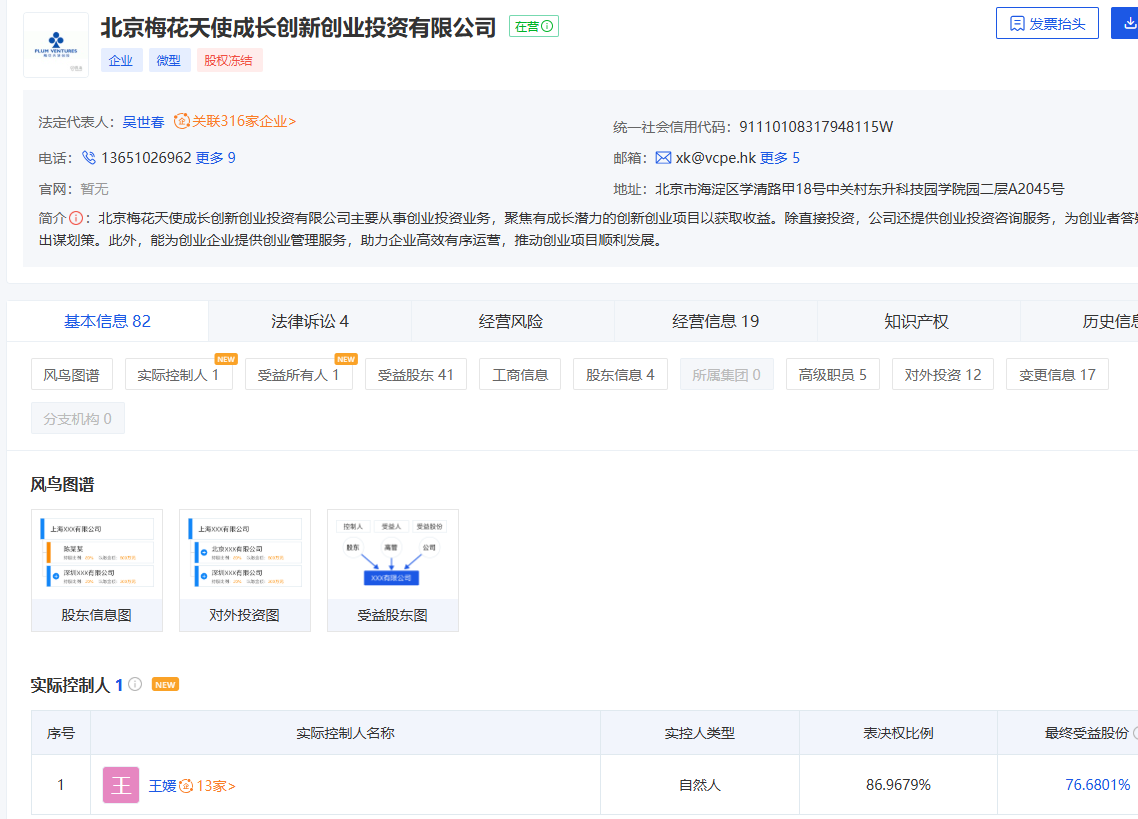Click the info icon next to 实际控制人 heading
Viewport: 1138px width, 819px height.
[135, 684]
